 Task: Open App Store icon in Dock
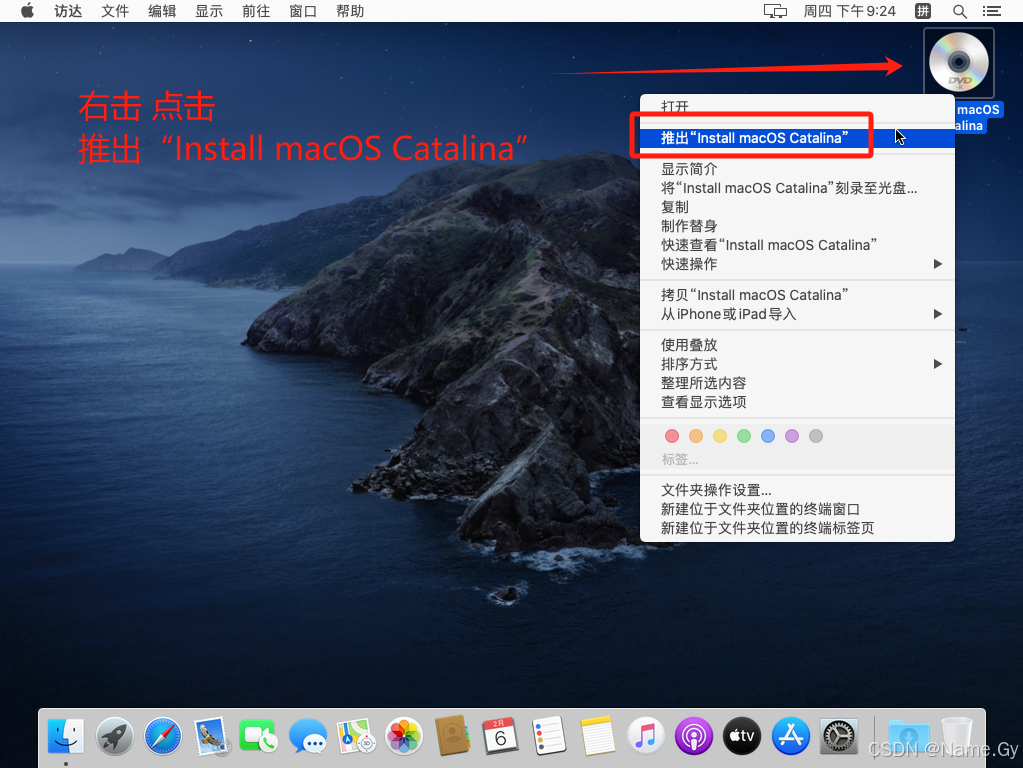tap(790, 737)
